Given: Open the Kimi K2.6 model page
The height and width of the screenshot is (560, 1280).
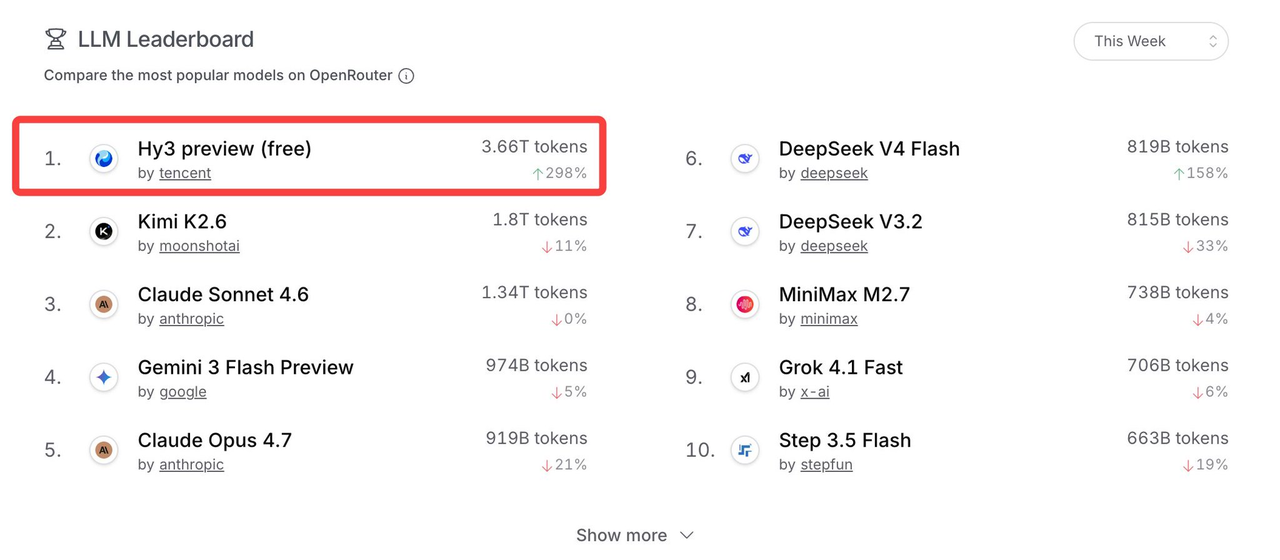Looking at the screenshot, I should point(182,222).
